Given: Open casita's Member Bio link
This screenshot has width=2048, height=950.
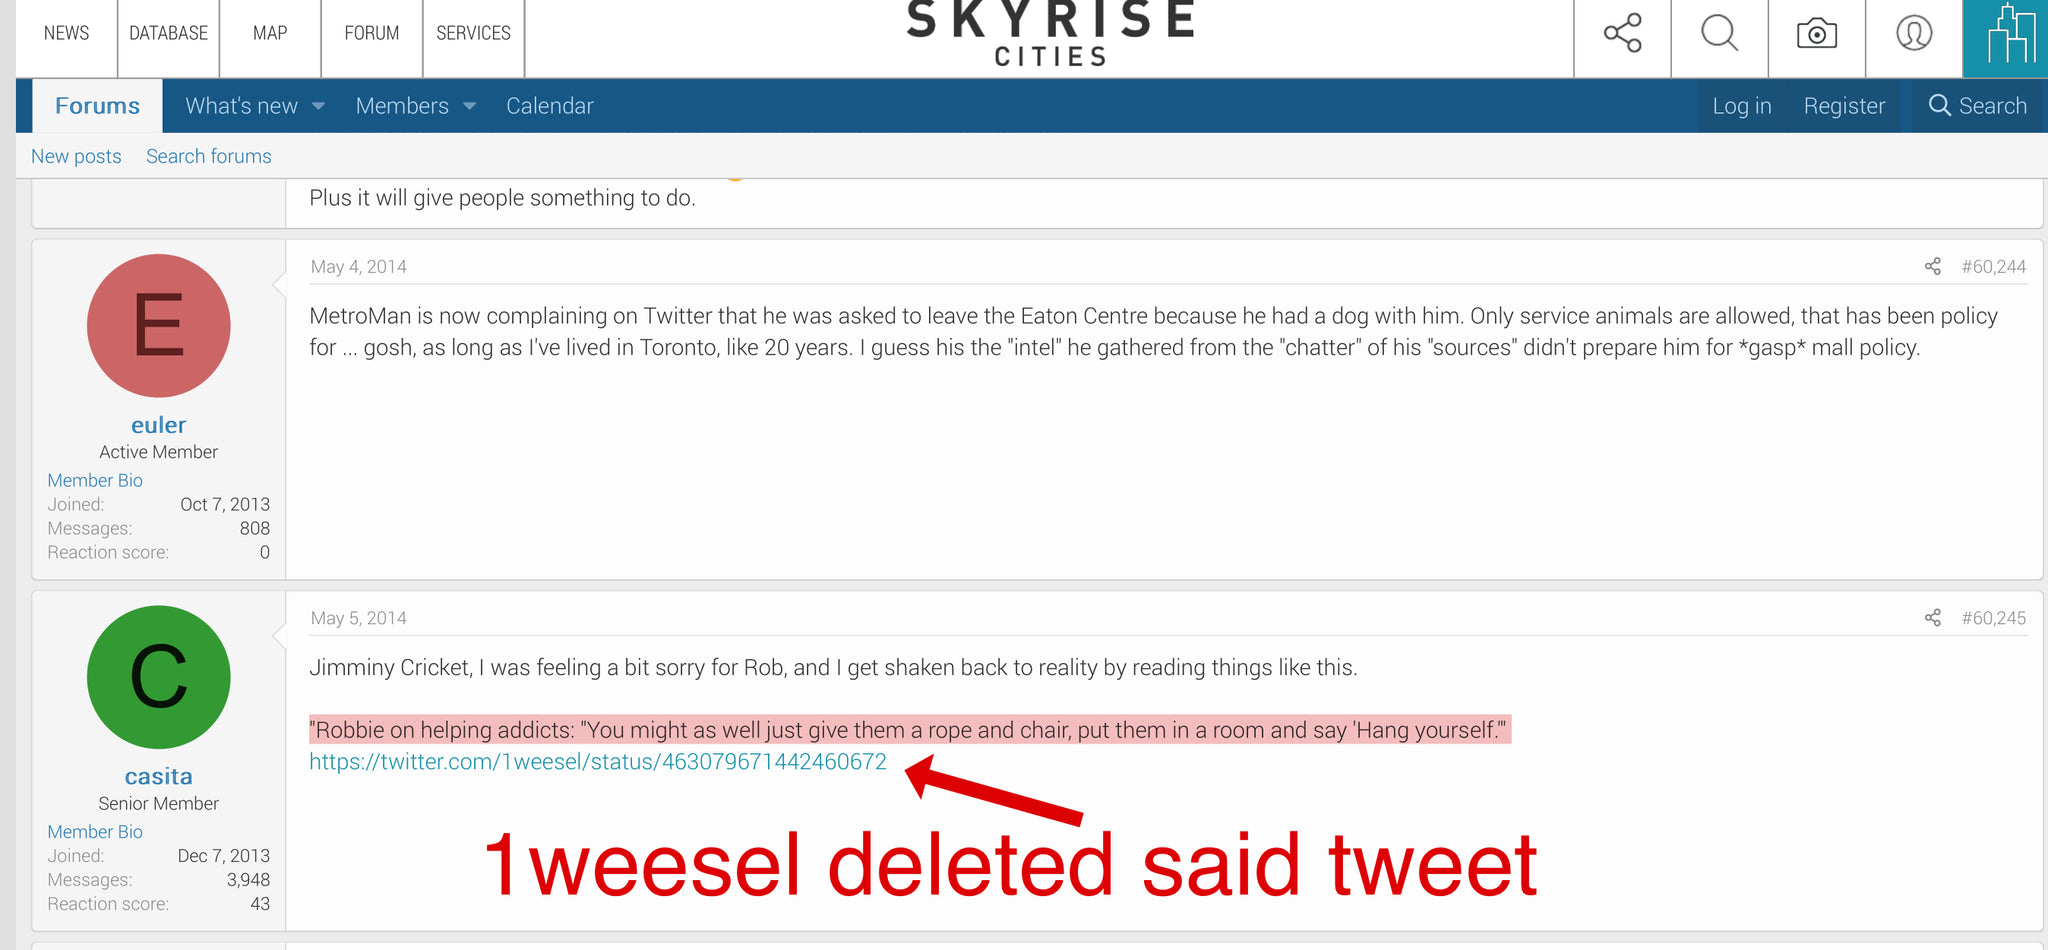Looking at the screenshot, I should point(95,832).
